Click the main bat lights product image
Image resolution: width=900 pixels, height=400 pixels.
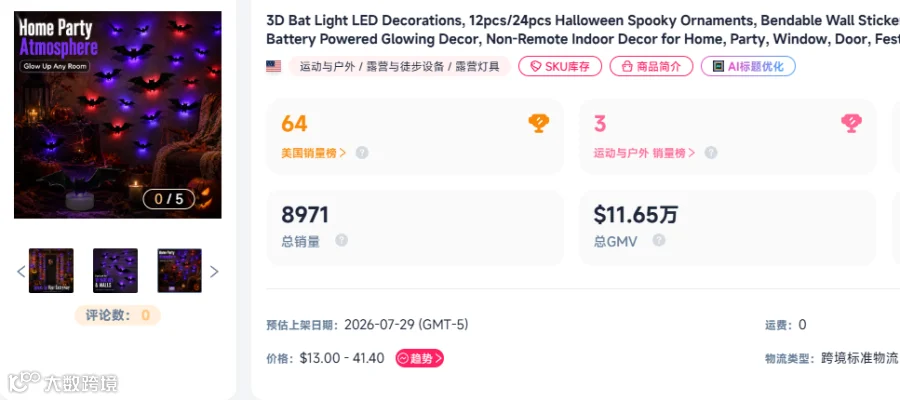click(x=118, y=115)
